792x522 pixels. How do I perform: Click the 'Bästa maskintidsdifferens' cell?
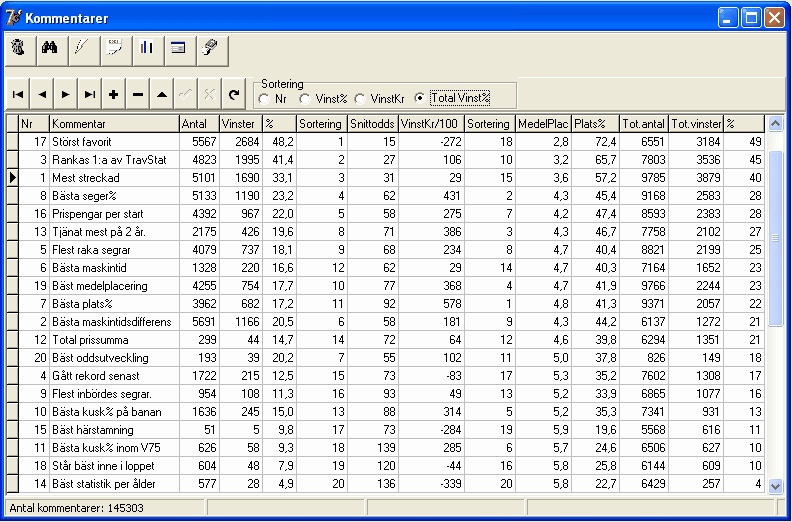[115, 322]
